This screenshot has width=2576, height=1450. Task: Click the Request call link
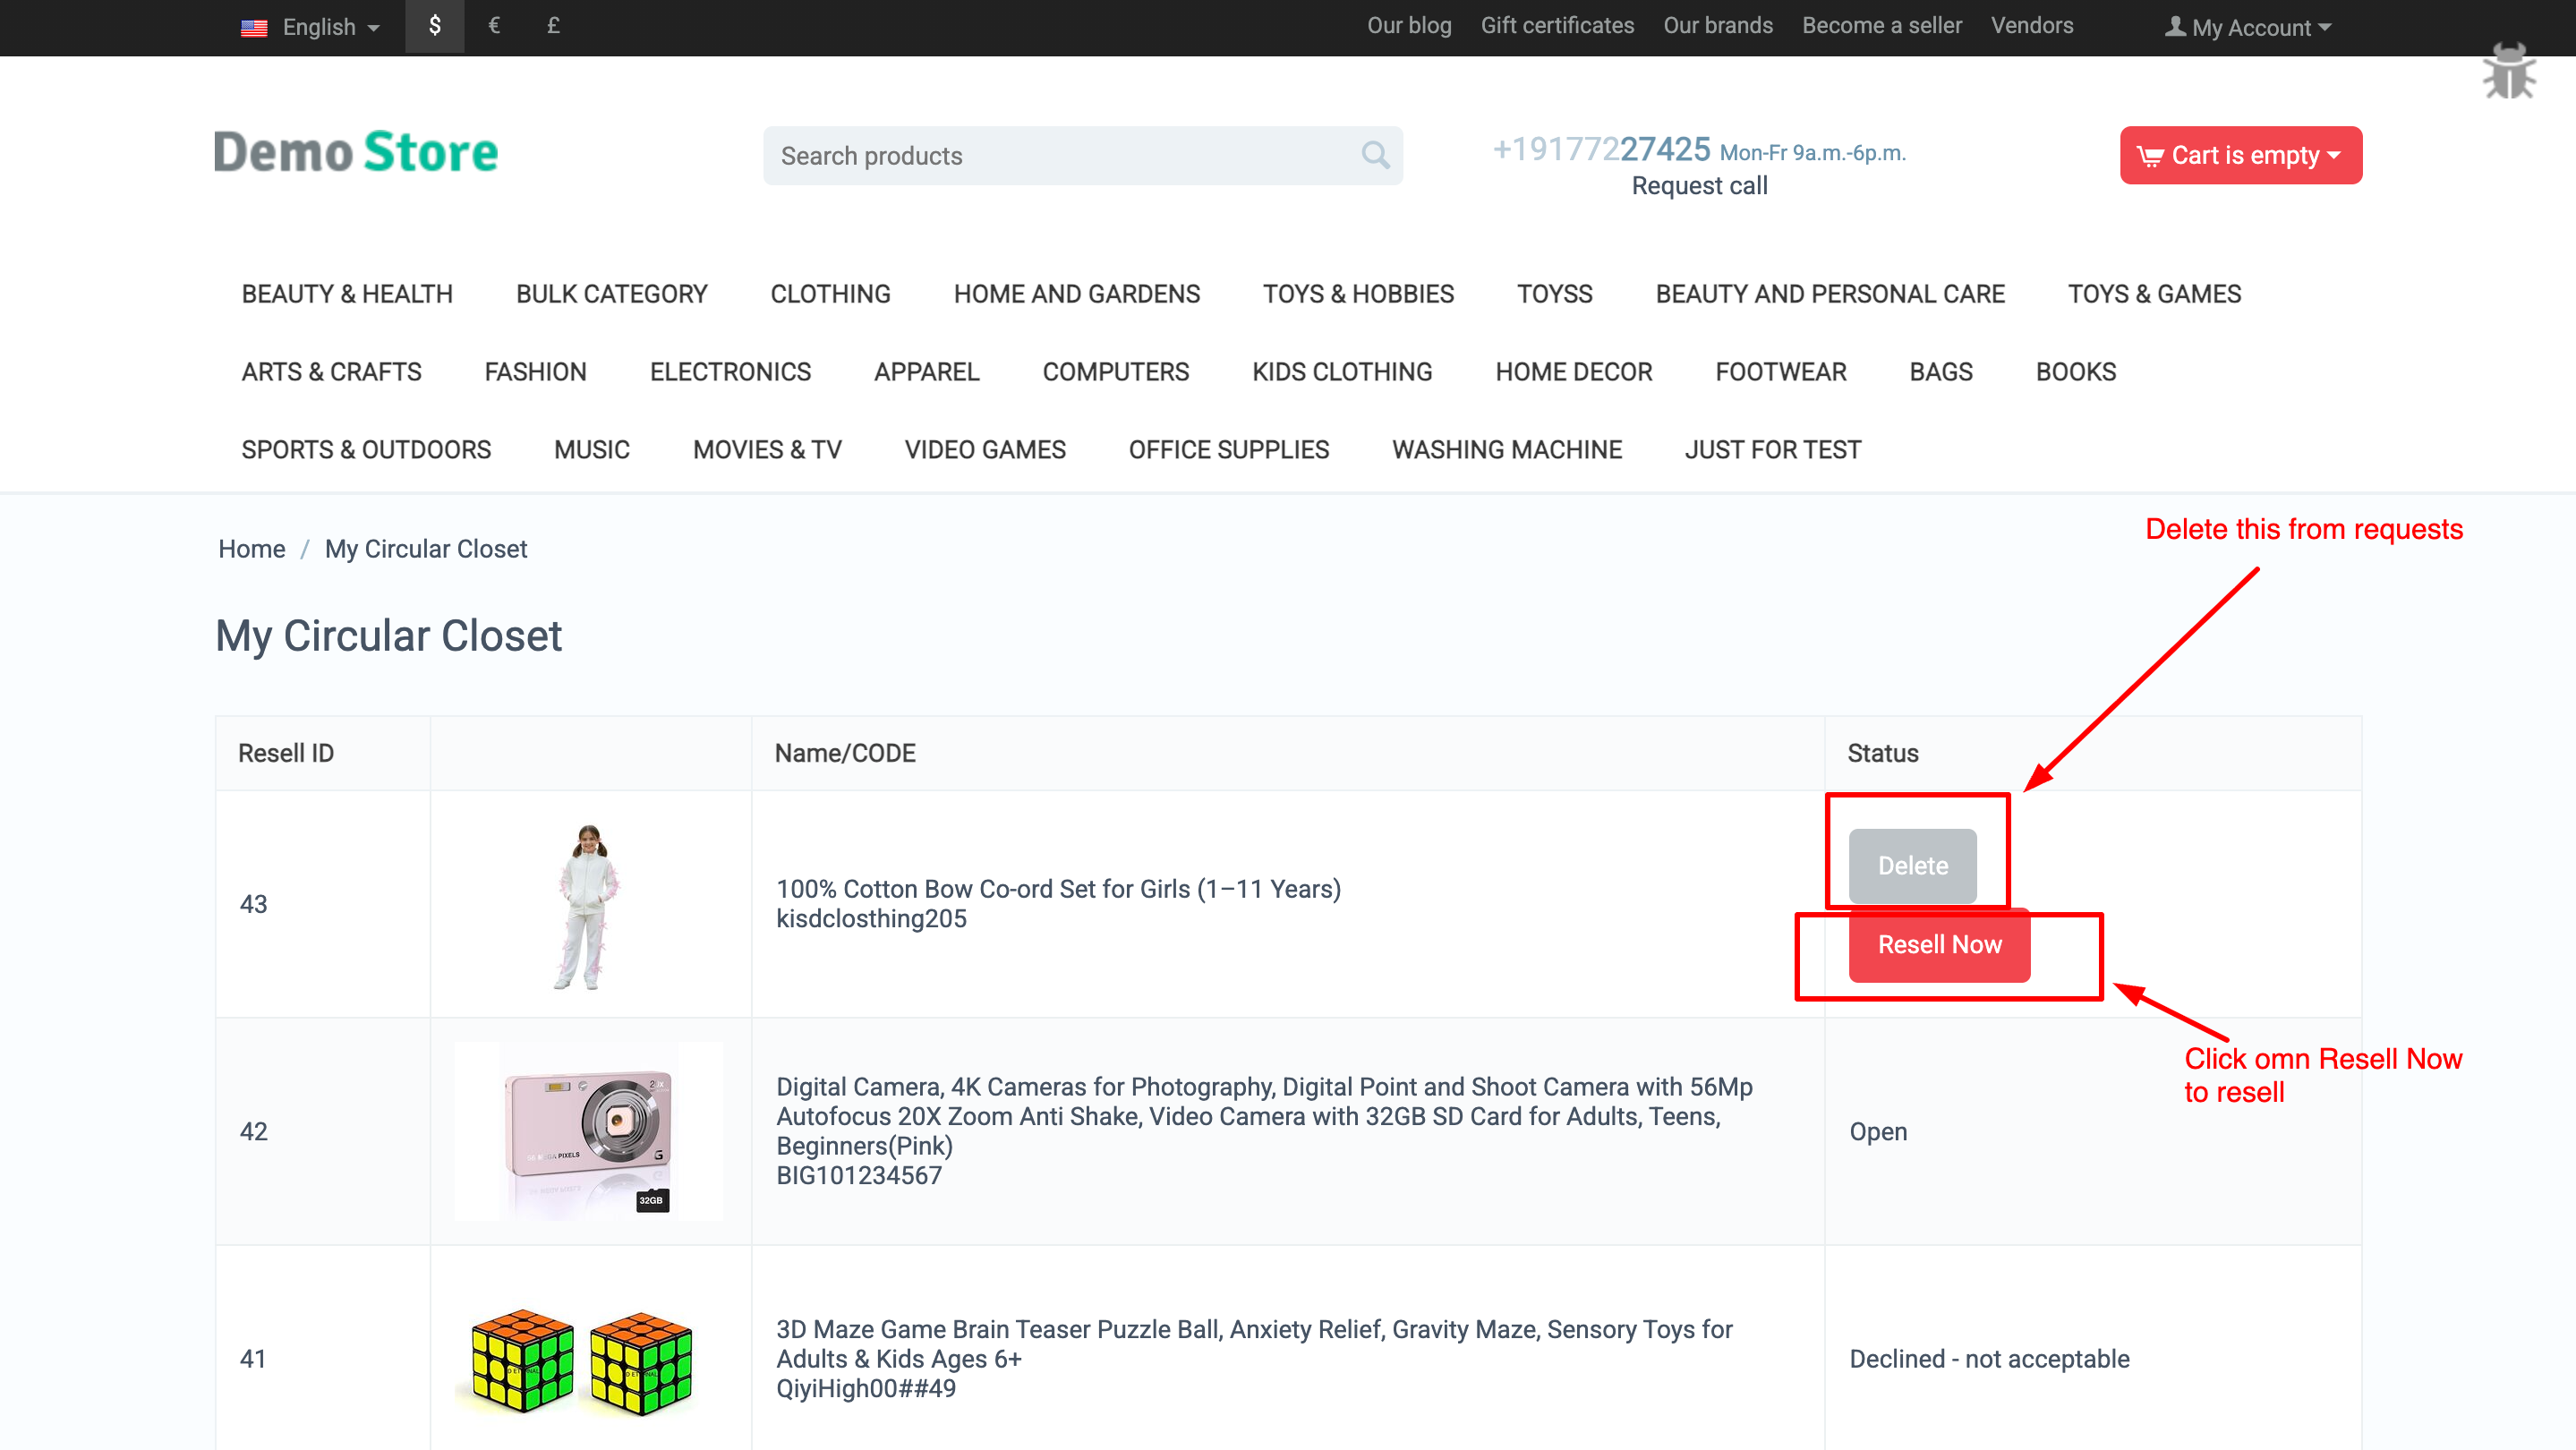[1699, 185]
